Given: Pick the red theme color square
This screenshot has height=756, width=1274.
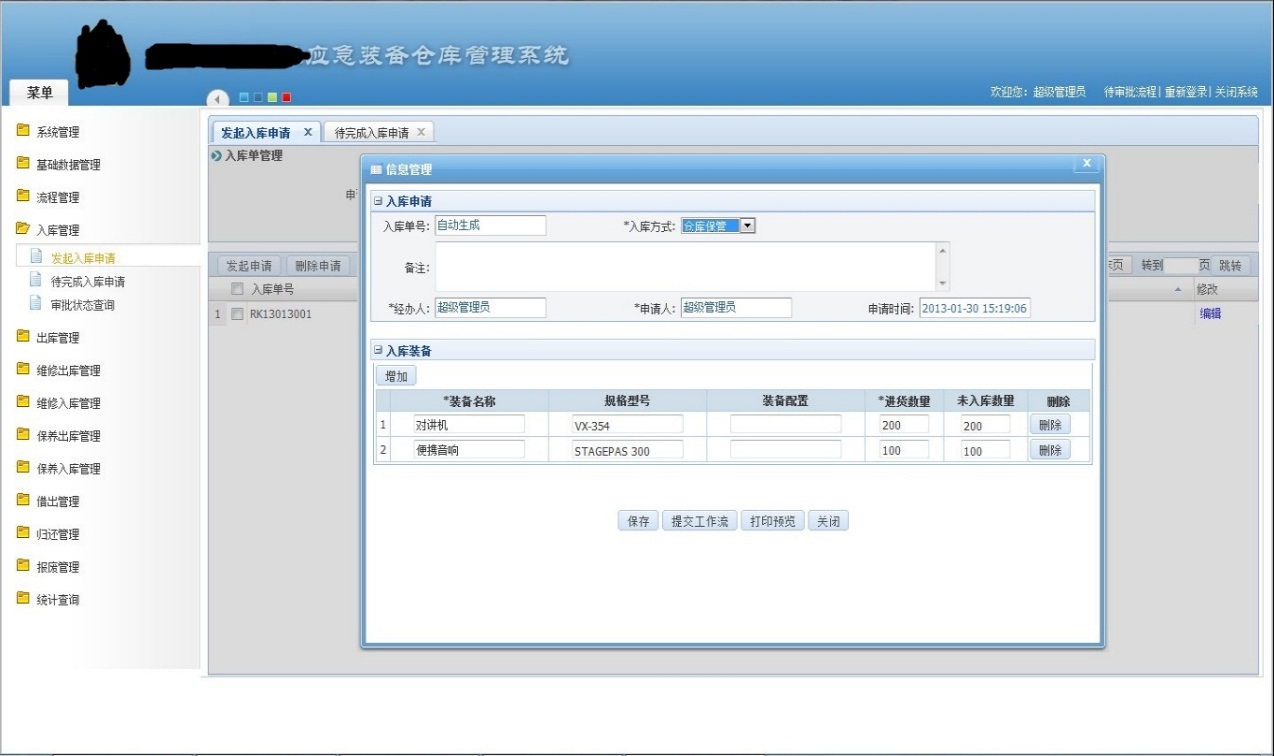Looking at the screenshot, I should click(x=286, y=97).
